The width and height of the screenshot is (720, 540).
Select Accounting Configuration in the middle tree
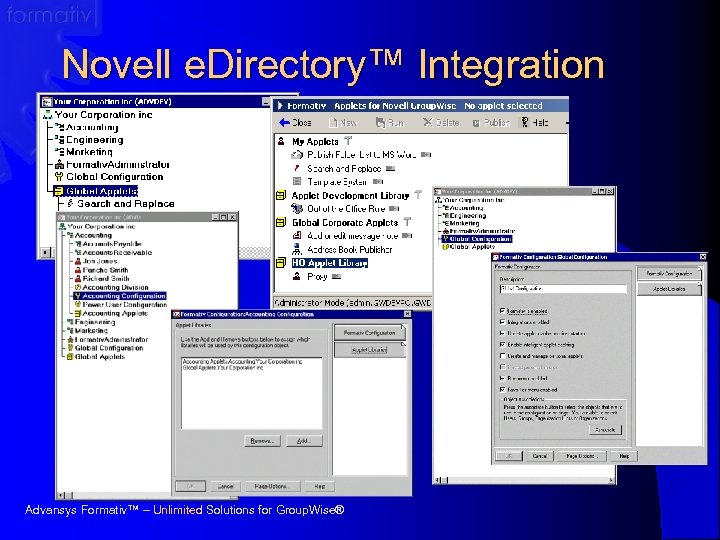click(x=124, y=296)
